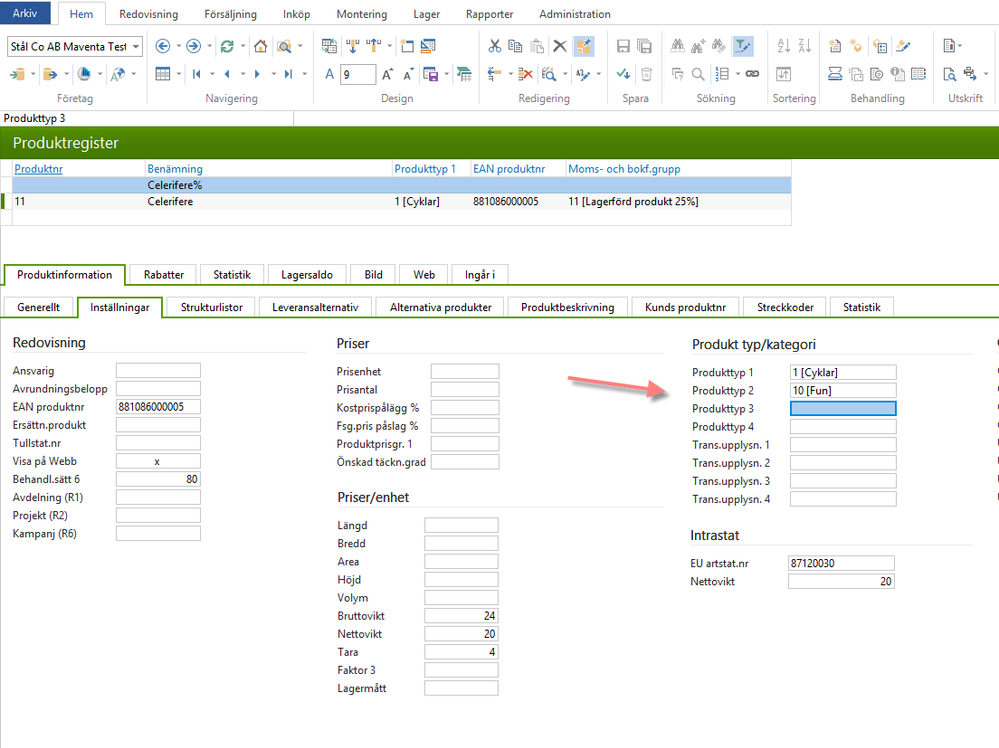Switch to the Strukturlistor sub-tab
This screenshot has width=999, height=748.
click(211, 307)
